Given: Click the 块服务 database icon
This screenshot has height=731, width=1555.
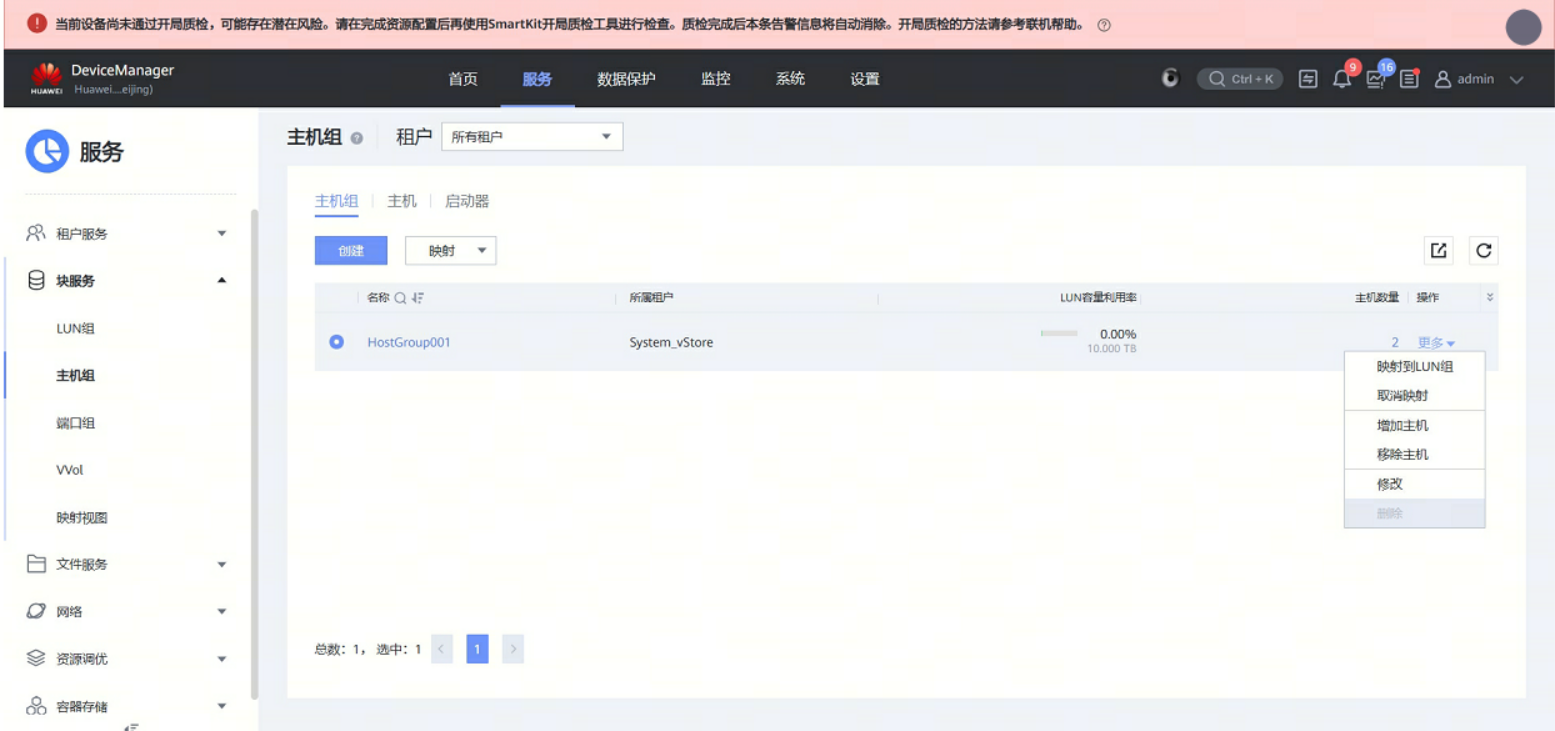Looking at the screenshot, I should [36, 280].
